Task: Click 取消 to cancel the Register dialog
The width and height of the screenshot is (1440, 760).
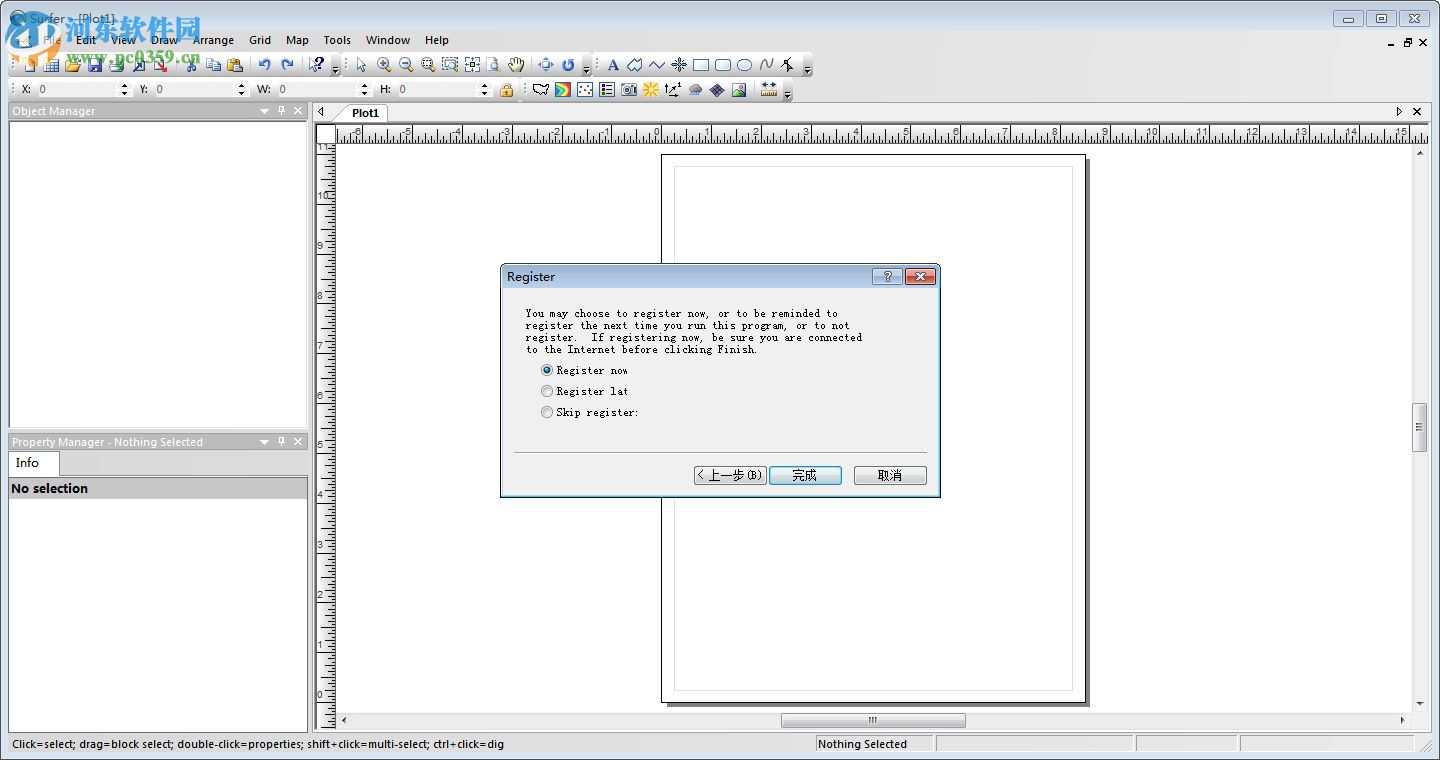Action: pos(890,476)
